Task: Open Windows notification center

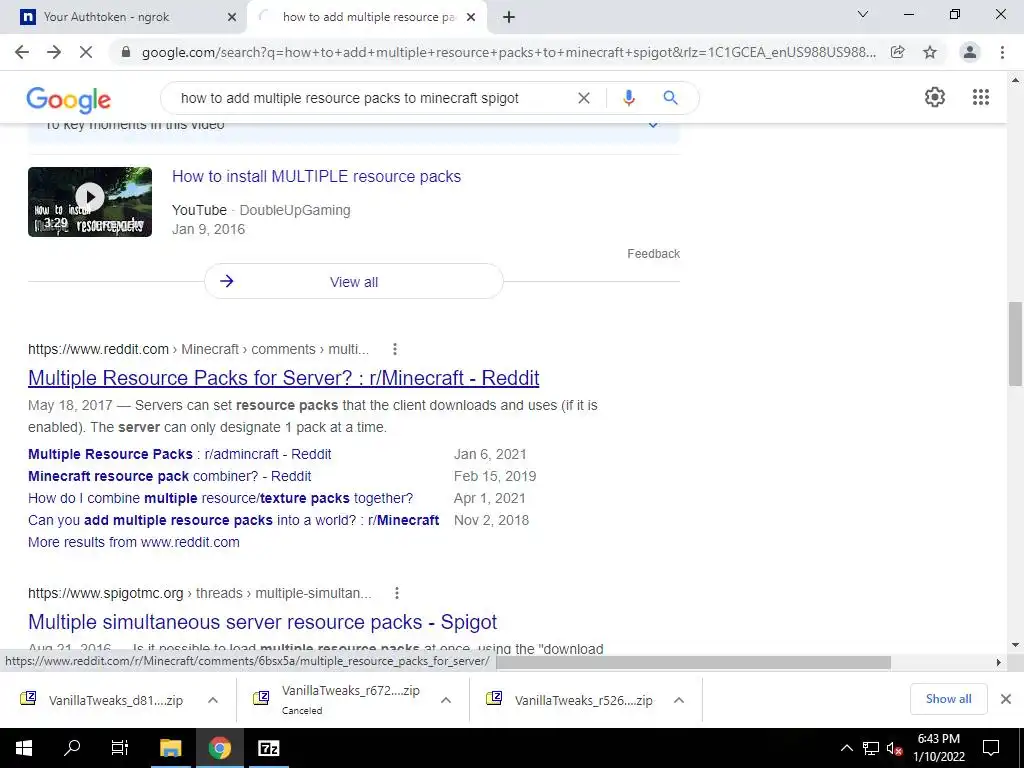Action: (x=991, y=748)
